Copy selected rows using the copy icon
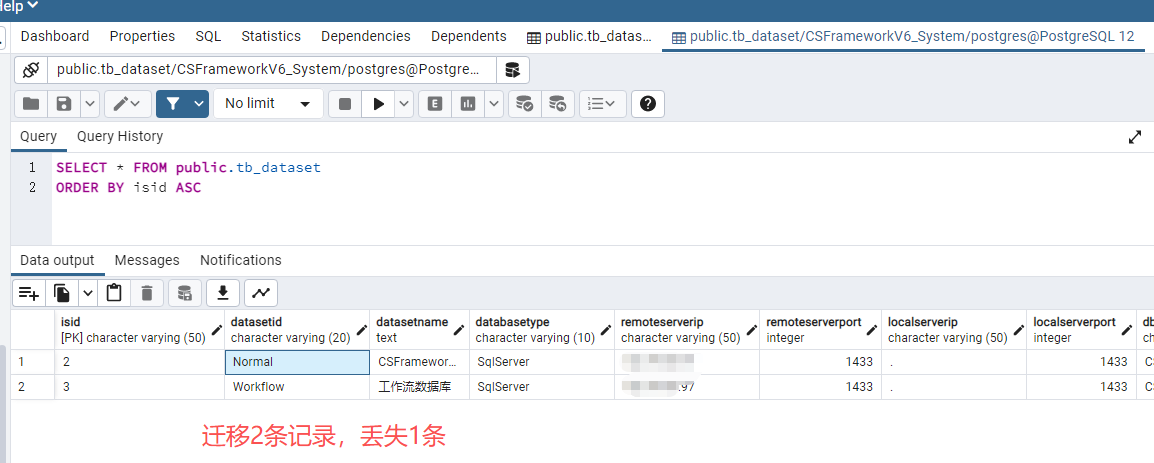This screenshot has height=463, width=1154. (62, 293)
